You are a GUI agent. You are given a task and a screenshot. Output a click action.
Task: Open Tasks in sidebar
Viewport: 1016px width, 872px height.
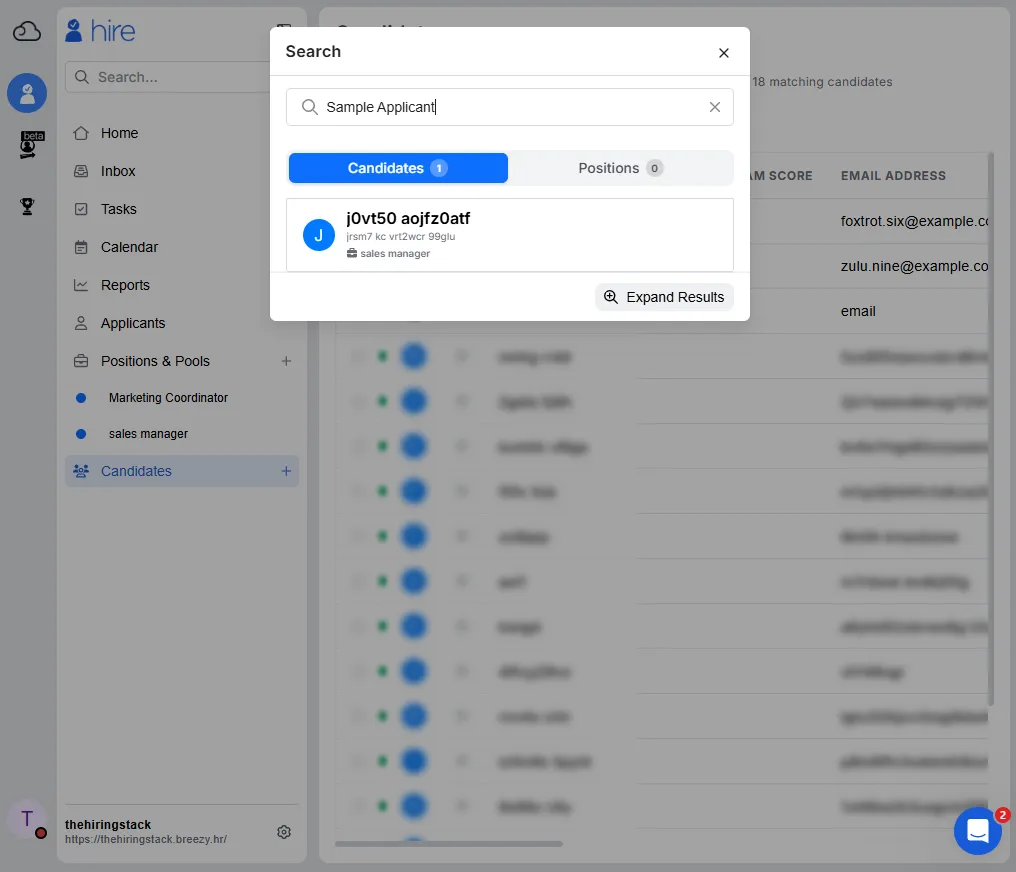[x=119, y=209]
